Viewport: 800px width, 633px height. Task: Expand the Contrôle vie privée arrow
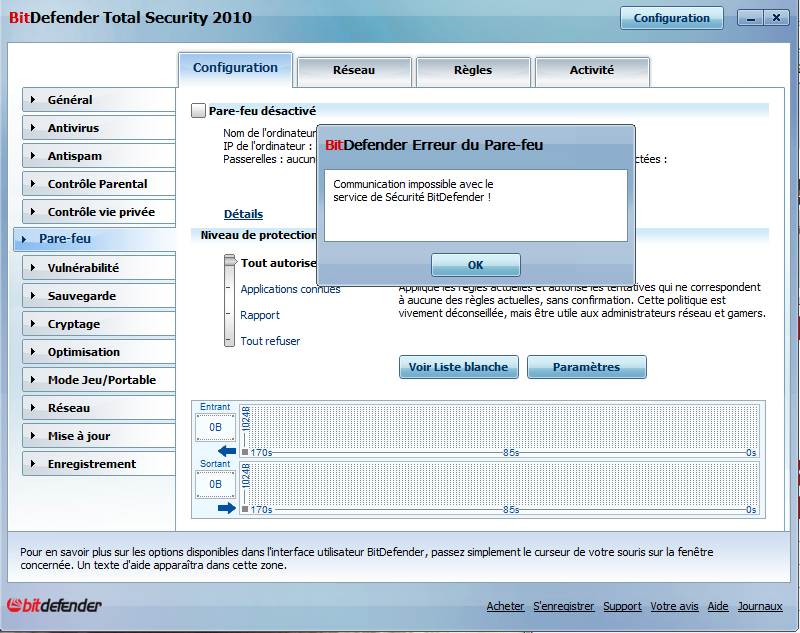pos(33,212)
